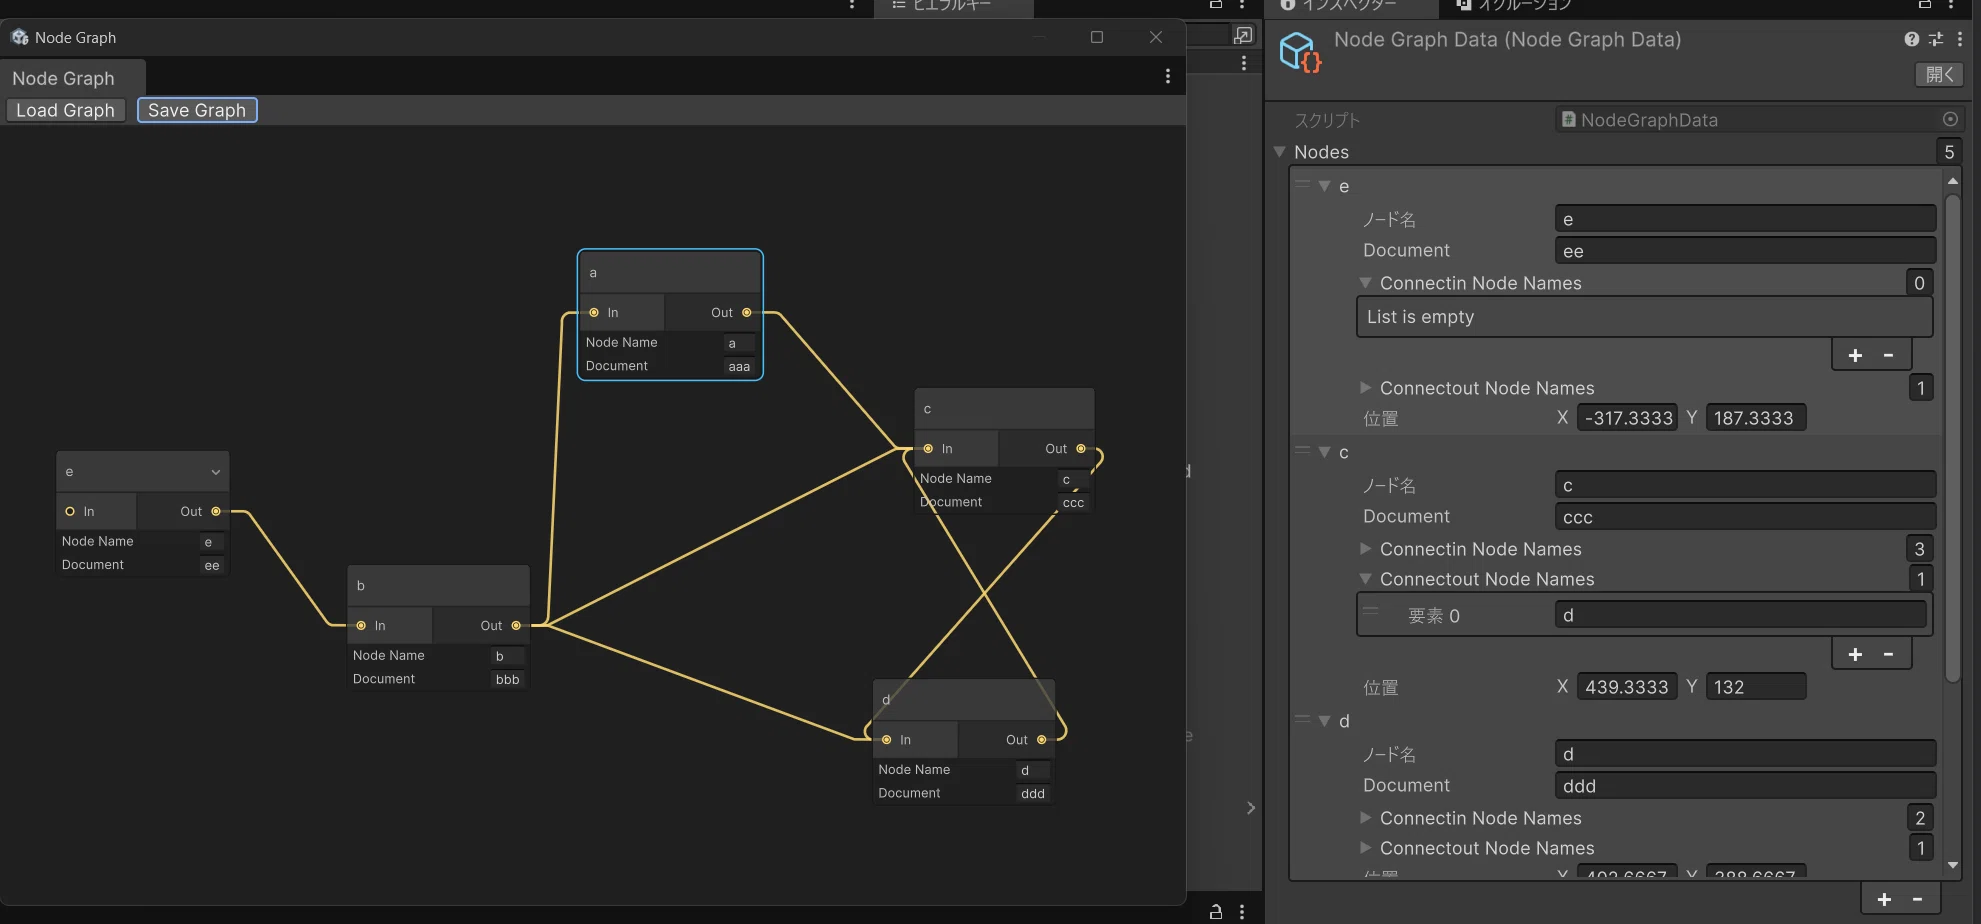Add new element to Nodes list
This screenshot has height=924, width=1981.
pyautogui.click(x=1884, y=899)
